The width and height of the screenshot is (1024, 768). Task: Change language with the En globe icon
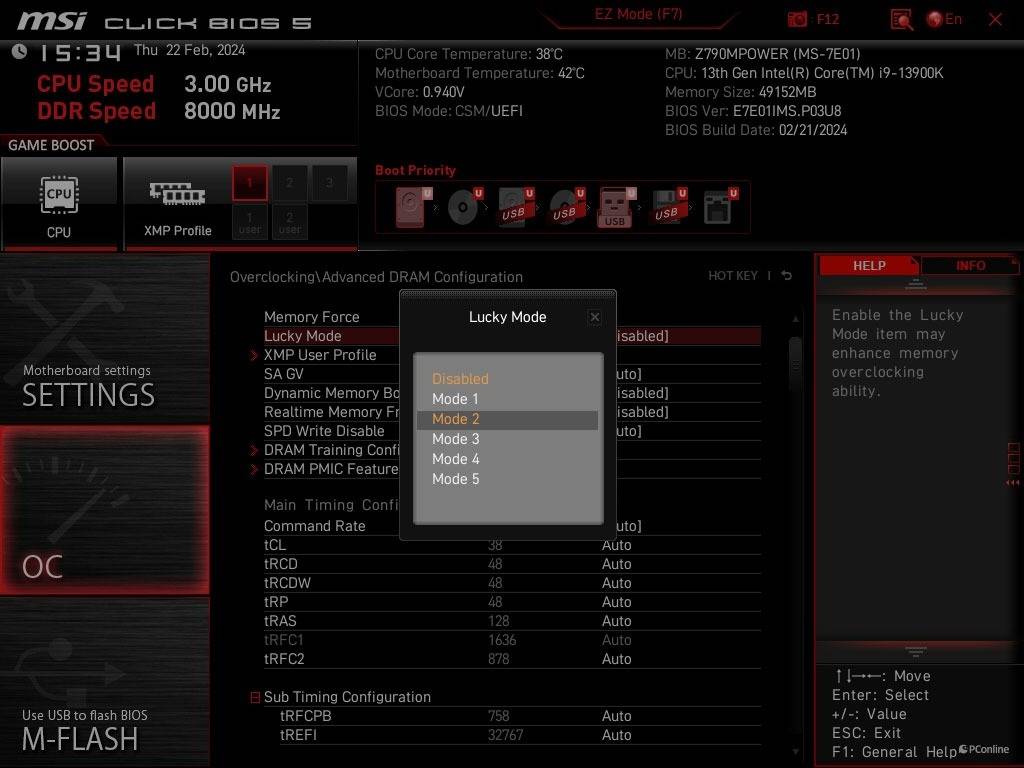(944, 19)
